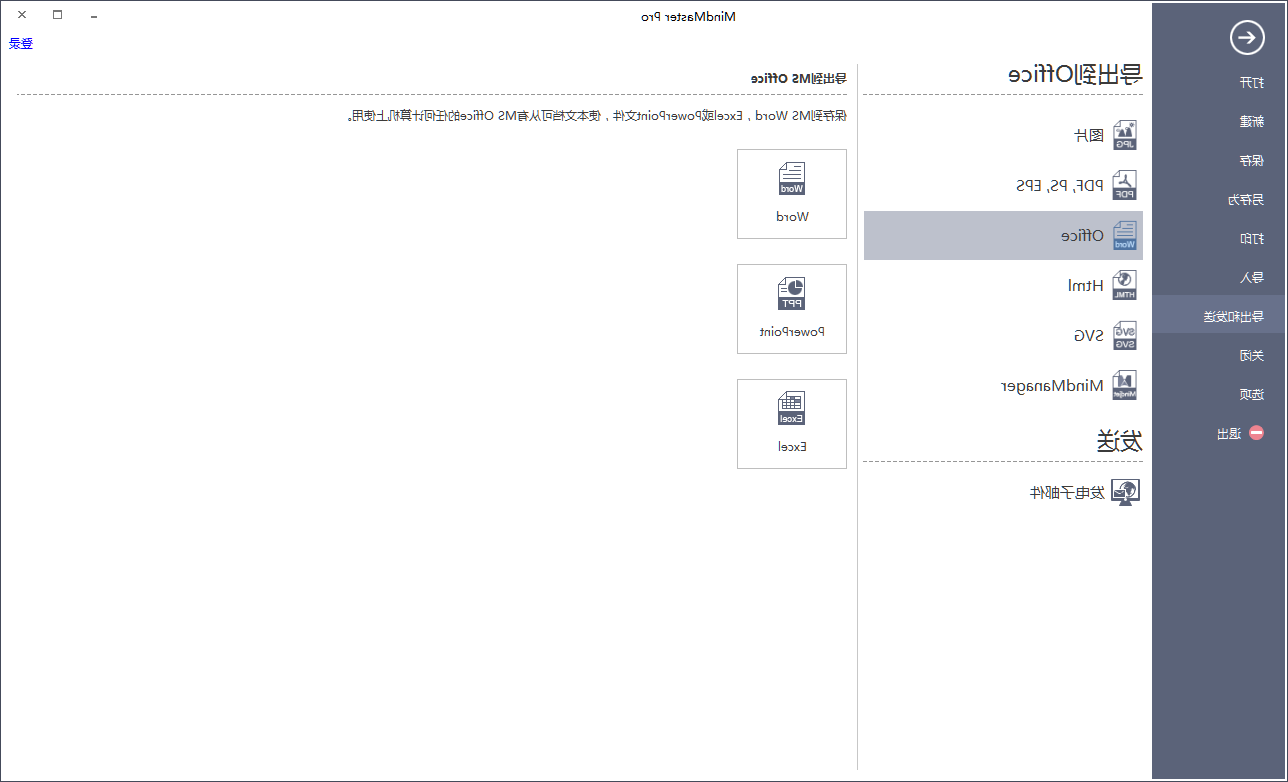The width and height of the screenshot is (1288, 782).
Task: Select the SVG export label
Action: (1089, 335)
